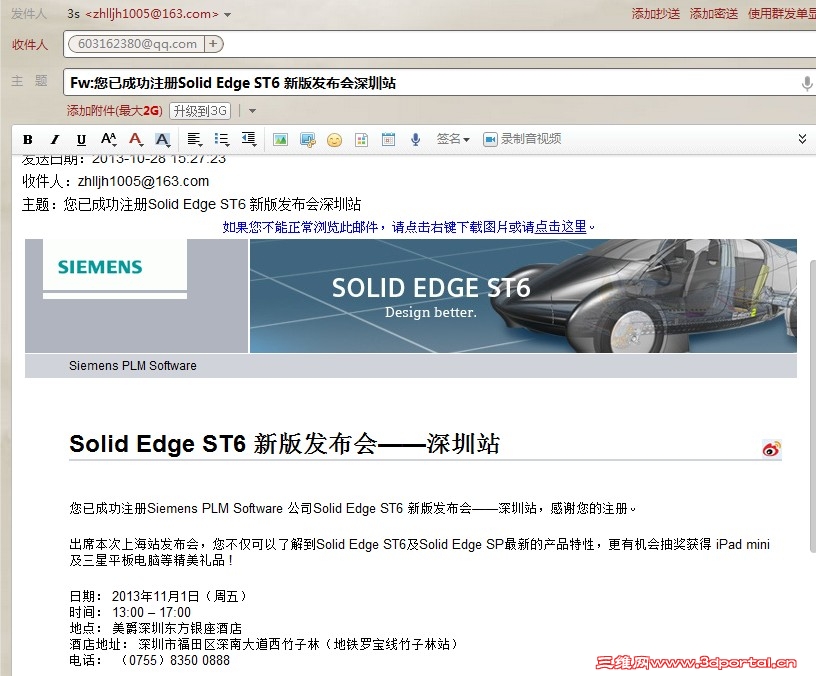This screenshot has width=816, height=676.
Task: Click 使用群发单显 link
Action: (x=782, y=14)
